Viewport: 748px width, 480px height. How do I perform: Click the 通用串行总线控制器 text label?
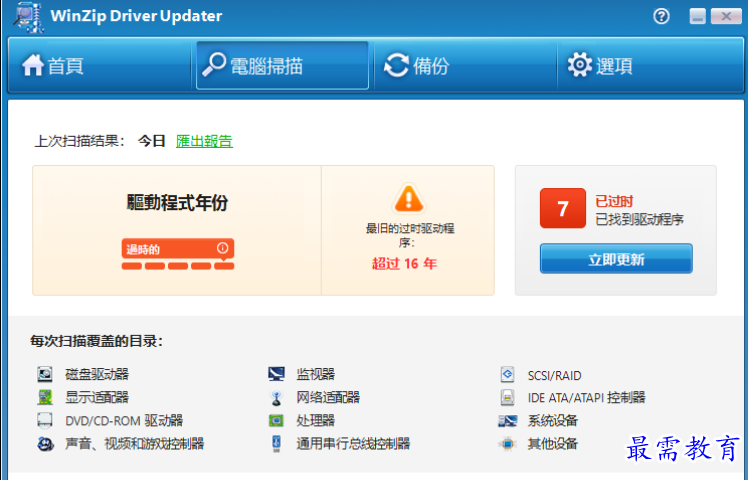click(x=353, y=444)
